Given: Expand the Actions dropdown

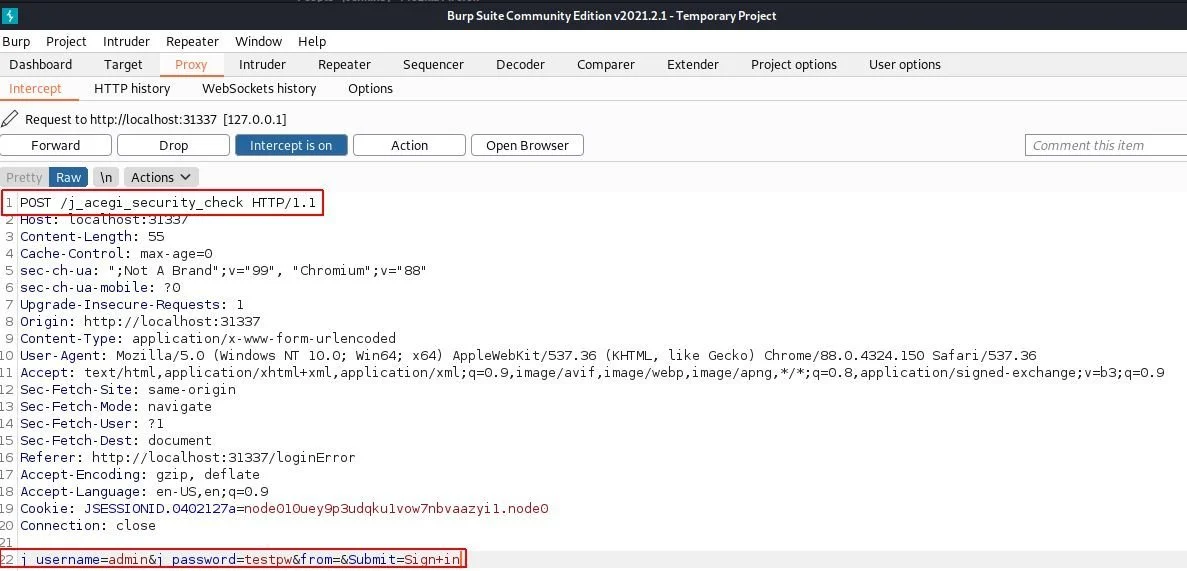Looking at the screenshot, I should 161,177.
